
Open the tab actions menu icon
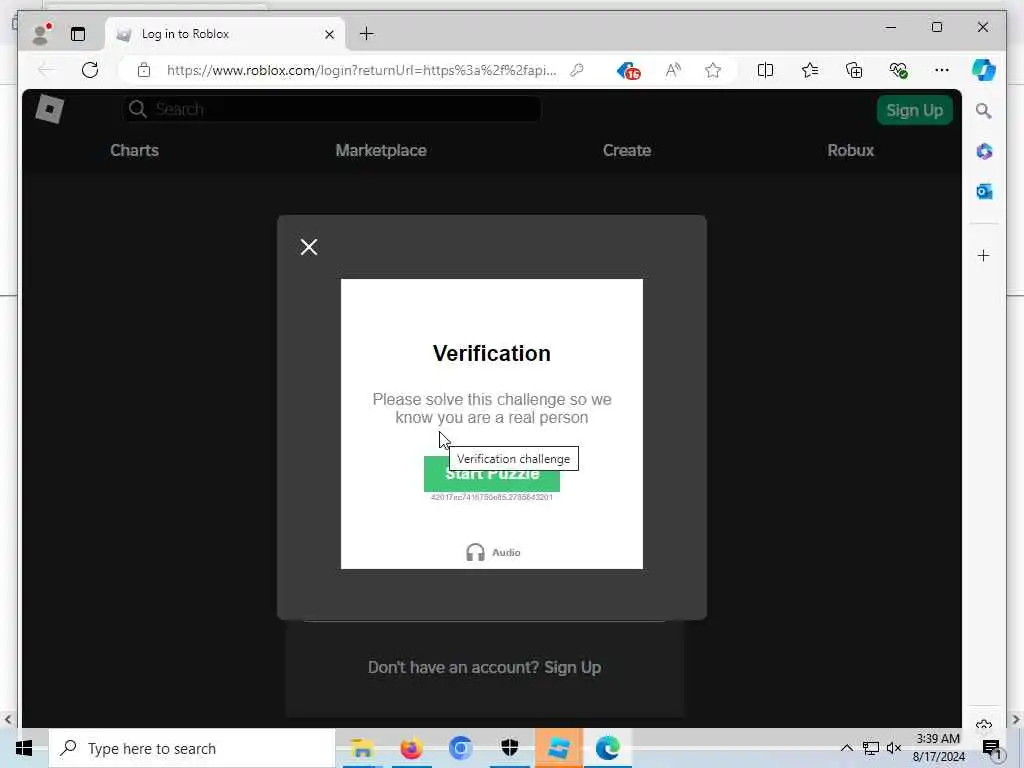pos(78,34)
